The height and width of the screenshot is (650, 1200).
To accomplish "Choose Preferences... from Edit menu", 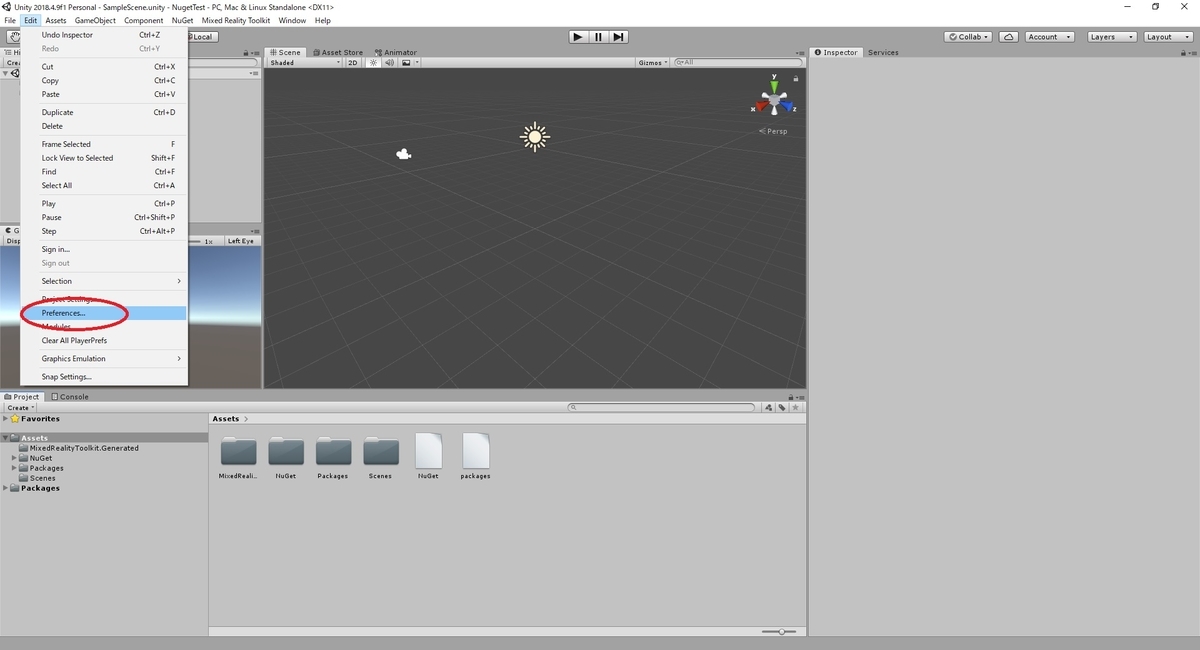I will pyautogui.click(x=104, y=313).
